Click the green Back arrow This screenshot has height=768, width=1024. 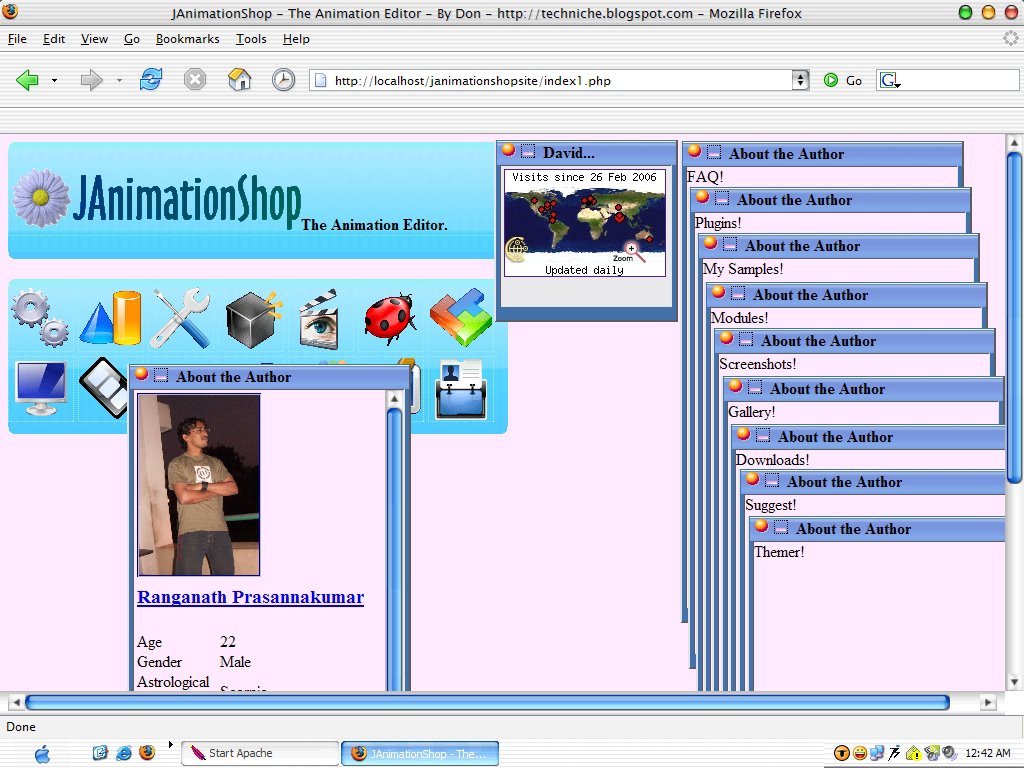pos(27,80)
